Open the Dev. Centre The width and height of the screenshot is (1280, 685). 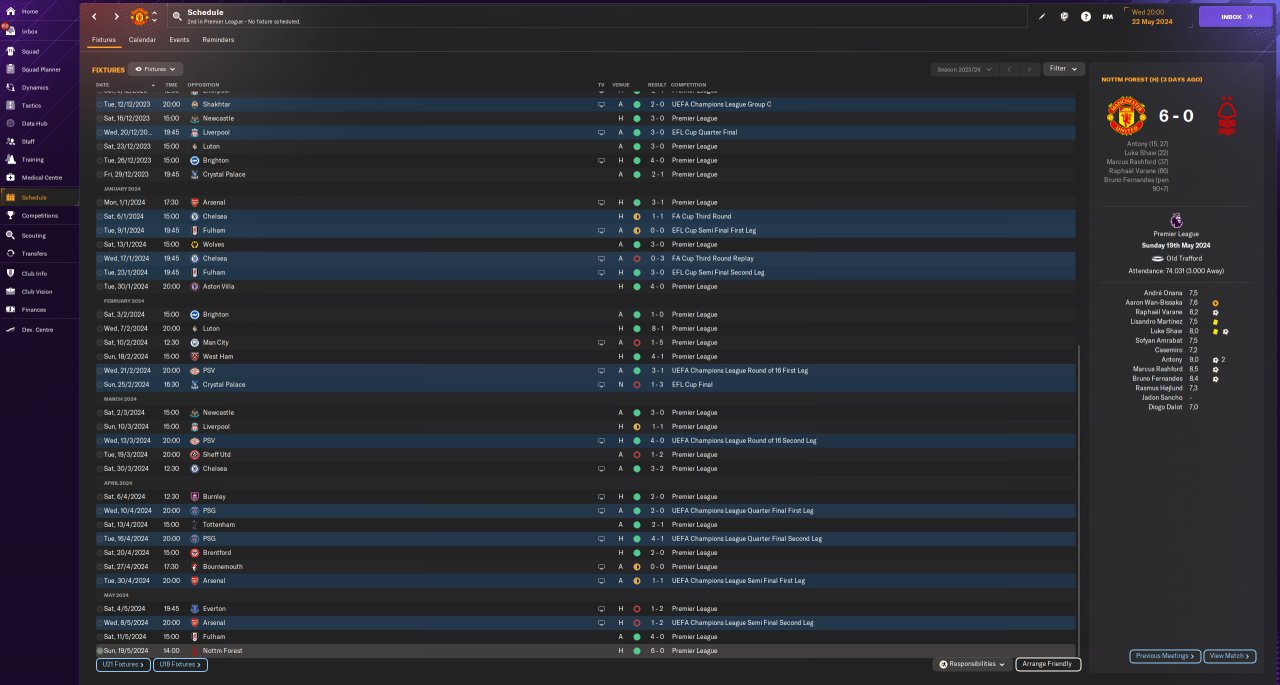click(x=38, y=329)
